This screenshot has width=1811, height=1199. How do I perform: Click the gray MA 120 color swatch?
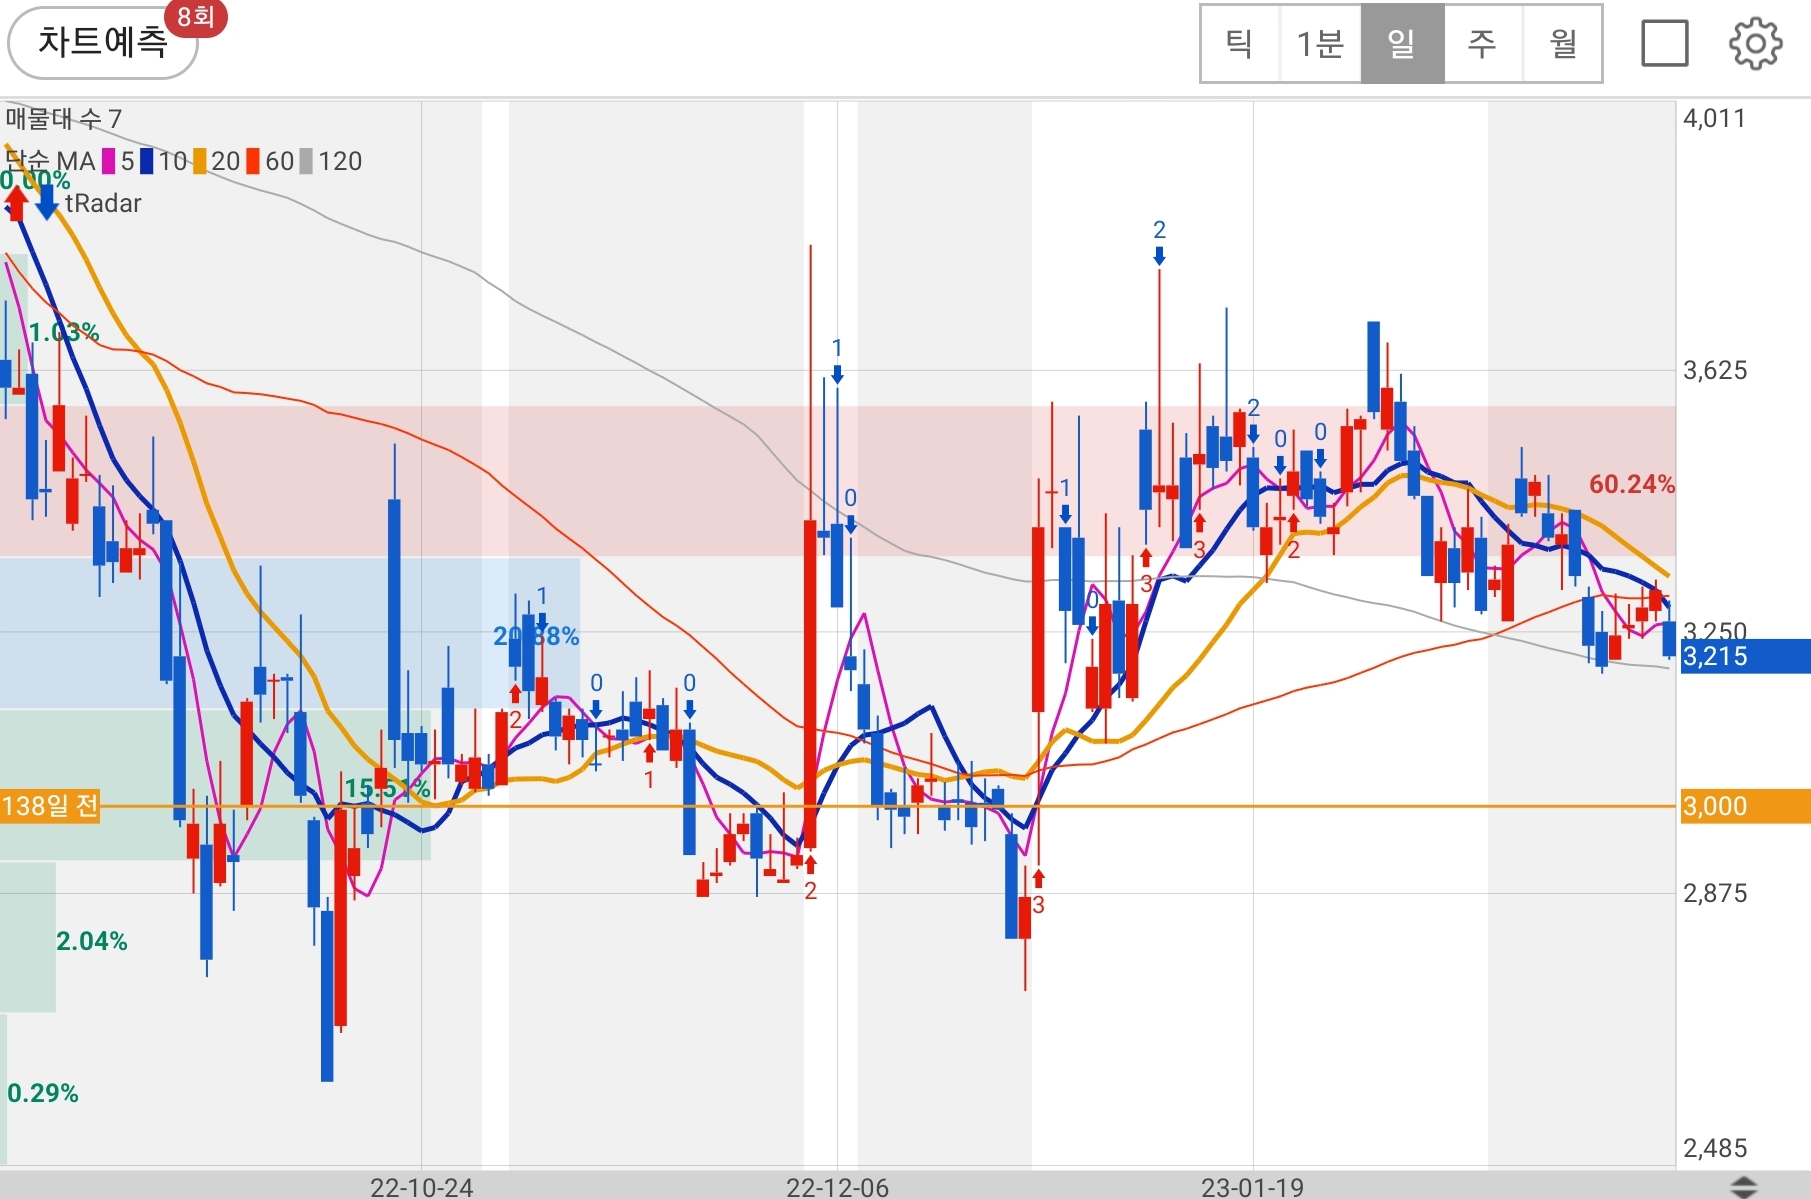pyautogui.click(x=306, y=161)
